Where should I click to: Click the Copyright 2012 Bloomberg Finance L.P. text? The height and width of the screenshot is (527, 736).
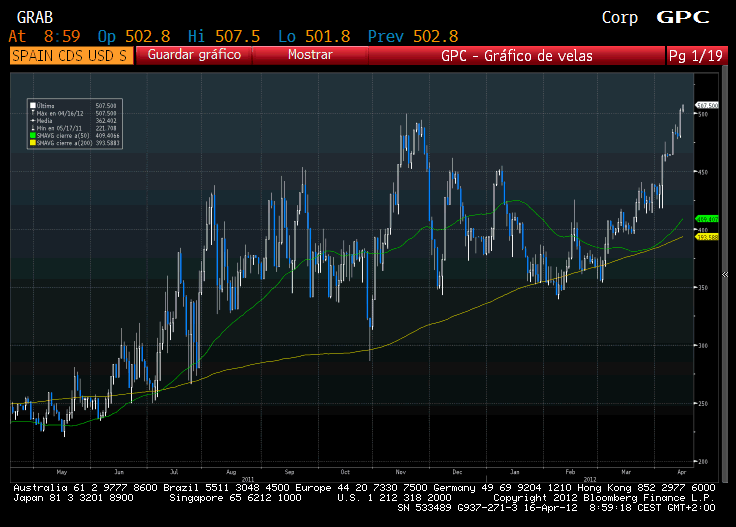click(604, 498)
